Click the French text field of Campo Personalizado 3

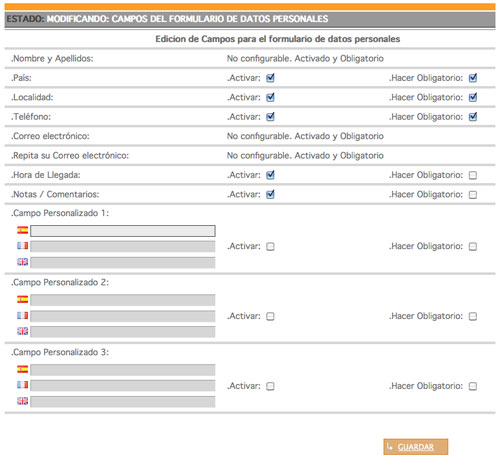pos(123,386)
